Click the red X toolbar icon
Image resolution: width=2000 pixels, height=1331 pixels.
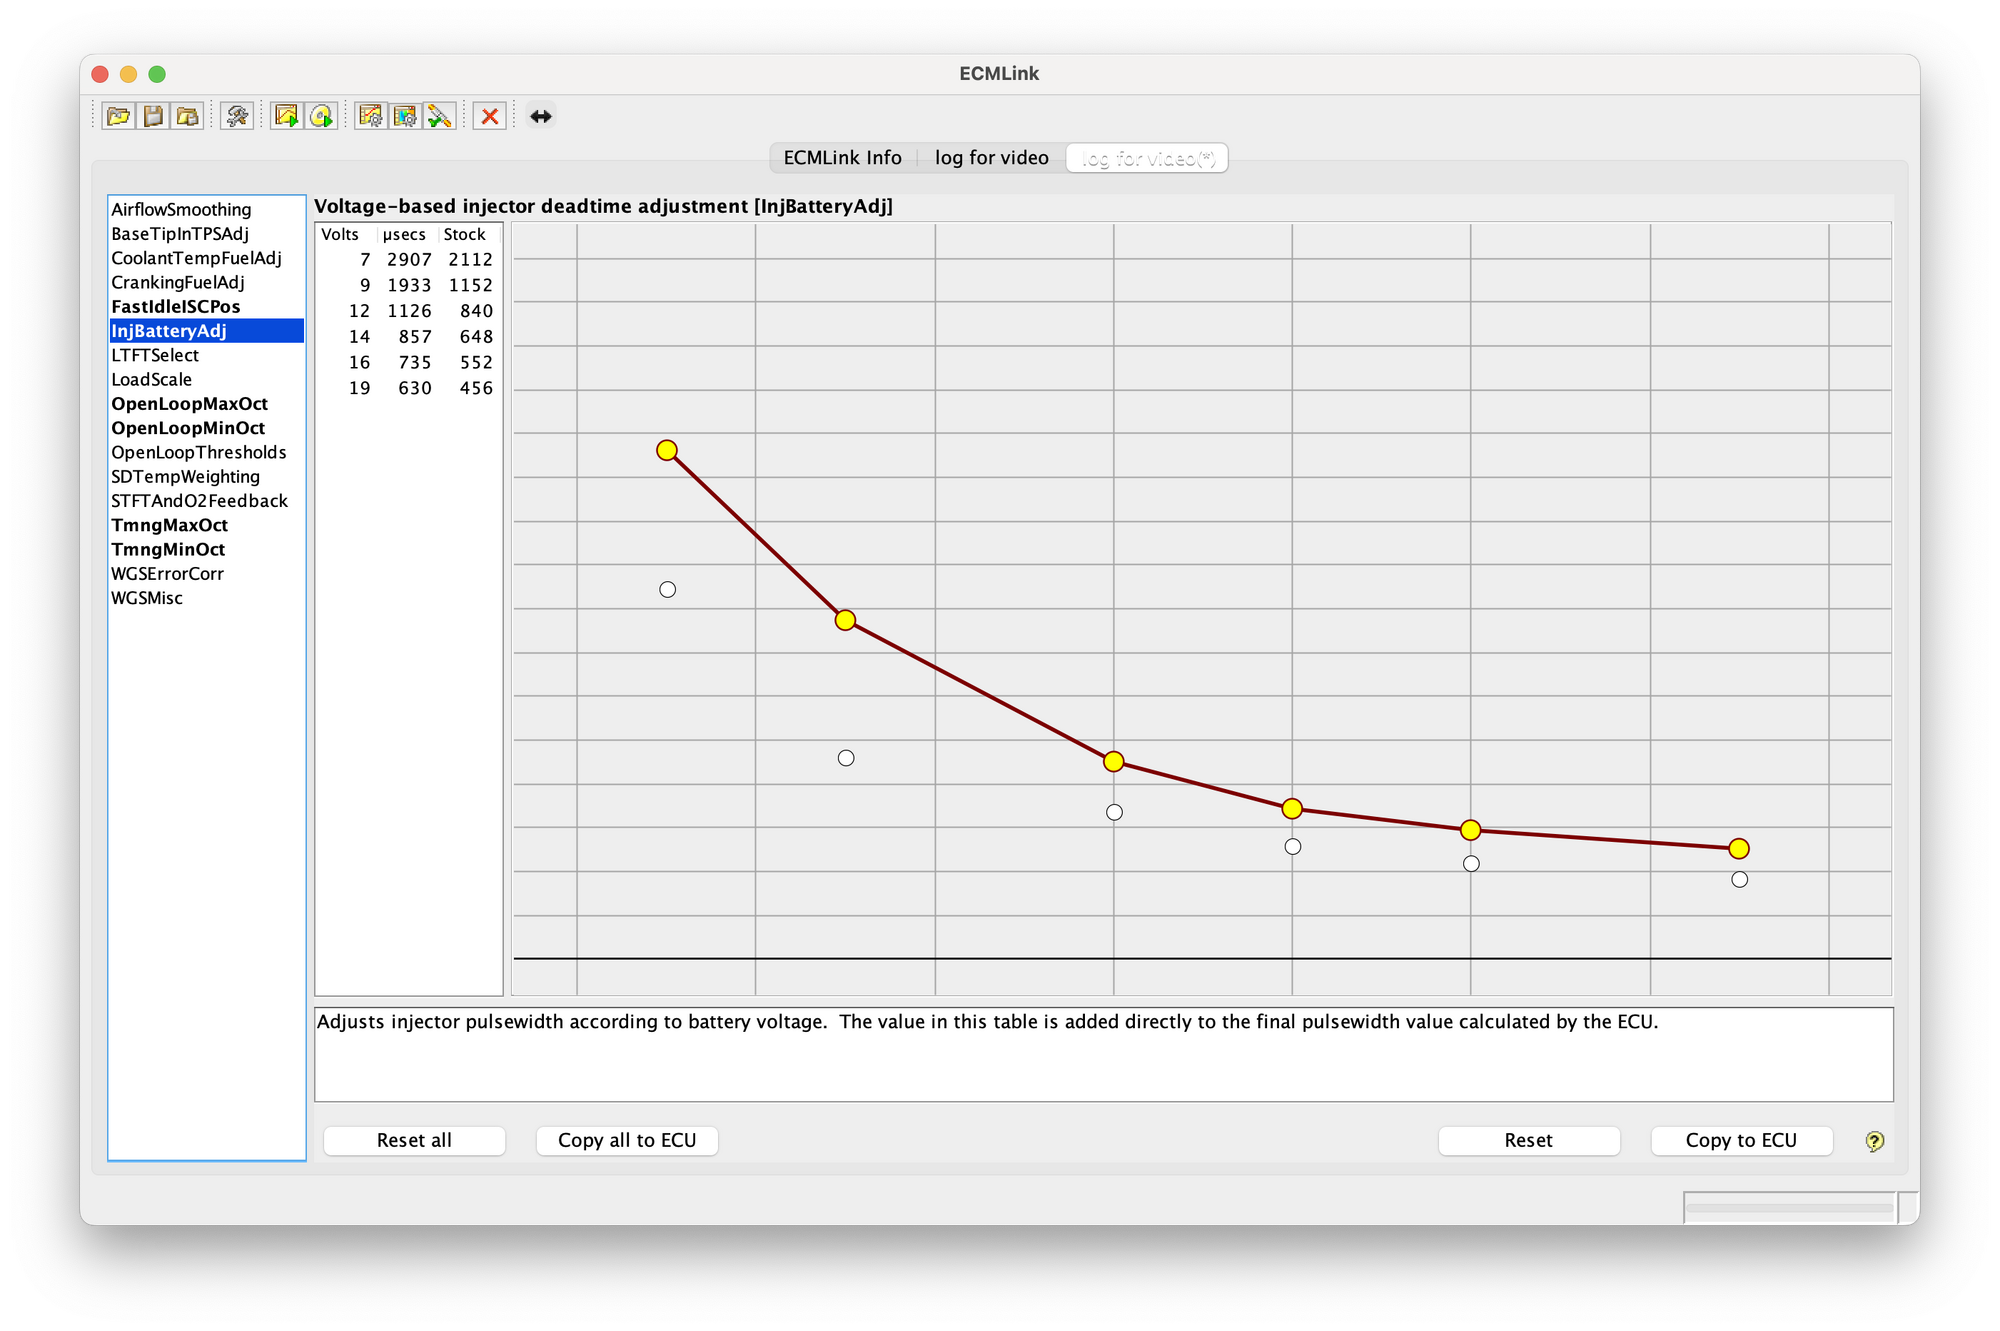click(x=489, y=116)
